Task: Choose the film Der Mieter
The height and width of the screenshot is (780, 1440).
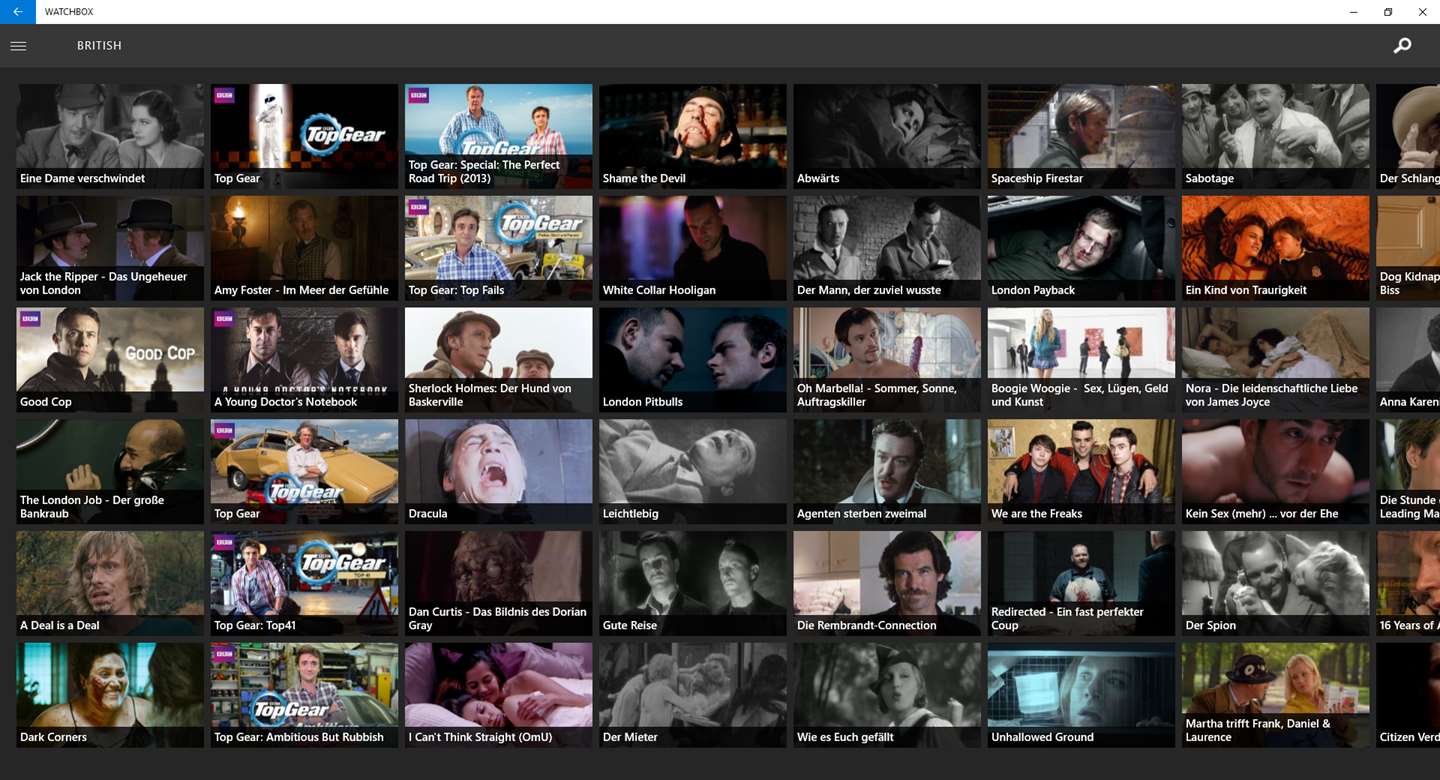Action: [692, 696]
